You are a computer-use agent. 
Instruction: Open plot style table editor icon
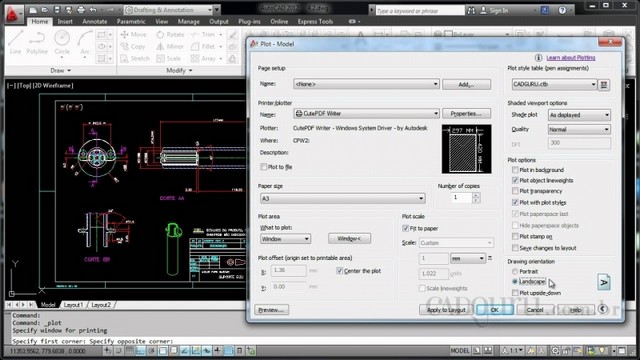pos(604,84)
